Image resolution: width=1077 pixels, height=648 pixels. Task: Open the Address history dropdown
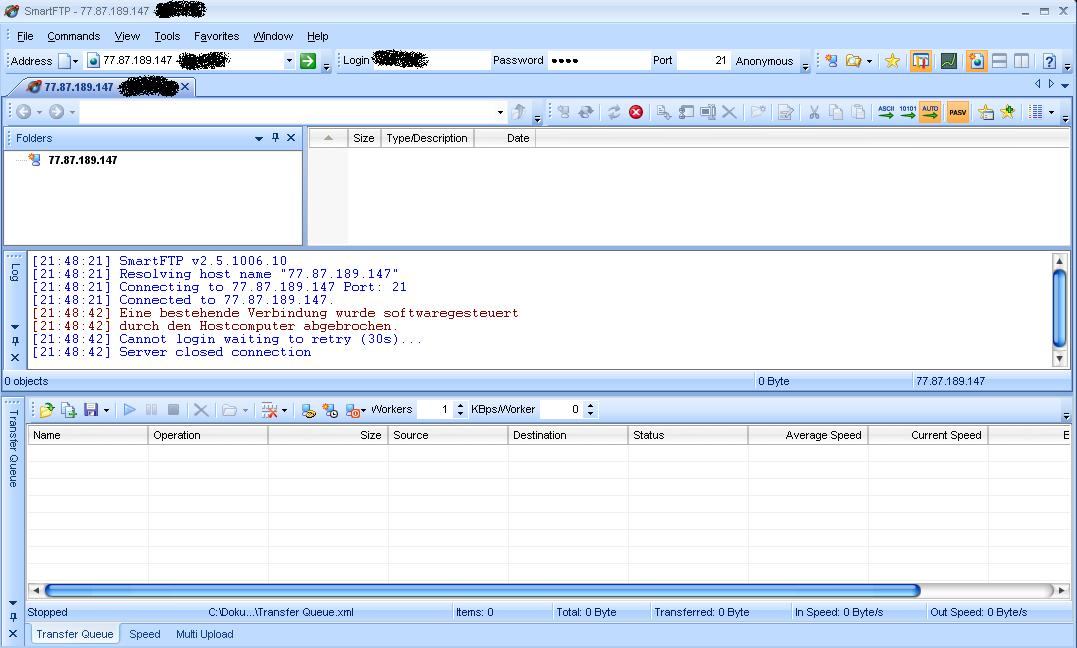[x=289, y=60]
